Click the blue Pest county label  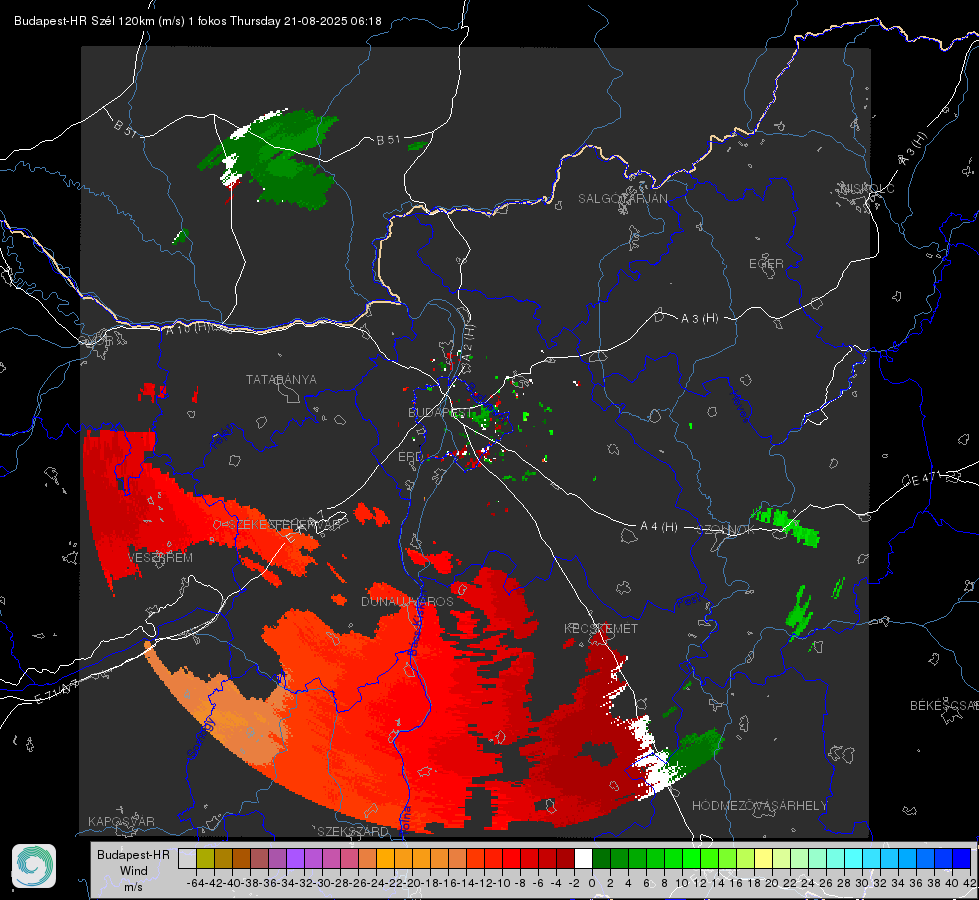click(689, 601)
